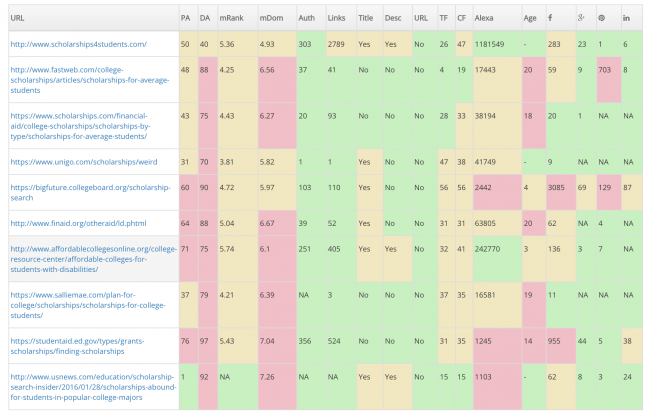
Task: Open the bigfuture.collegeboard.org scholarship-search link
Action: tap(90, 192)
